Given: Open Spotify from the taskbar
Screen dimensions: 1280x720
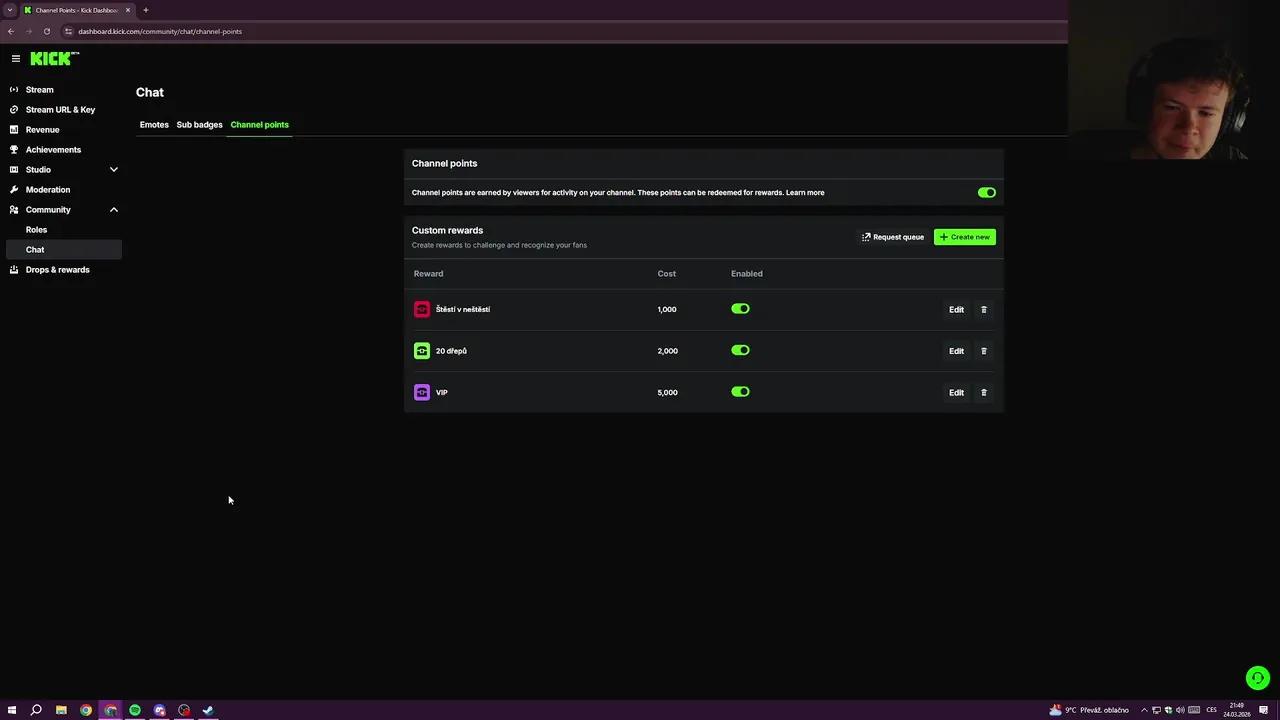Looking at the screenshot, I should tap(135, 710).
